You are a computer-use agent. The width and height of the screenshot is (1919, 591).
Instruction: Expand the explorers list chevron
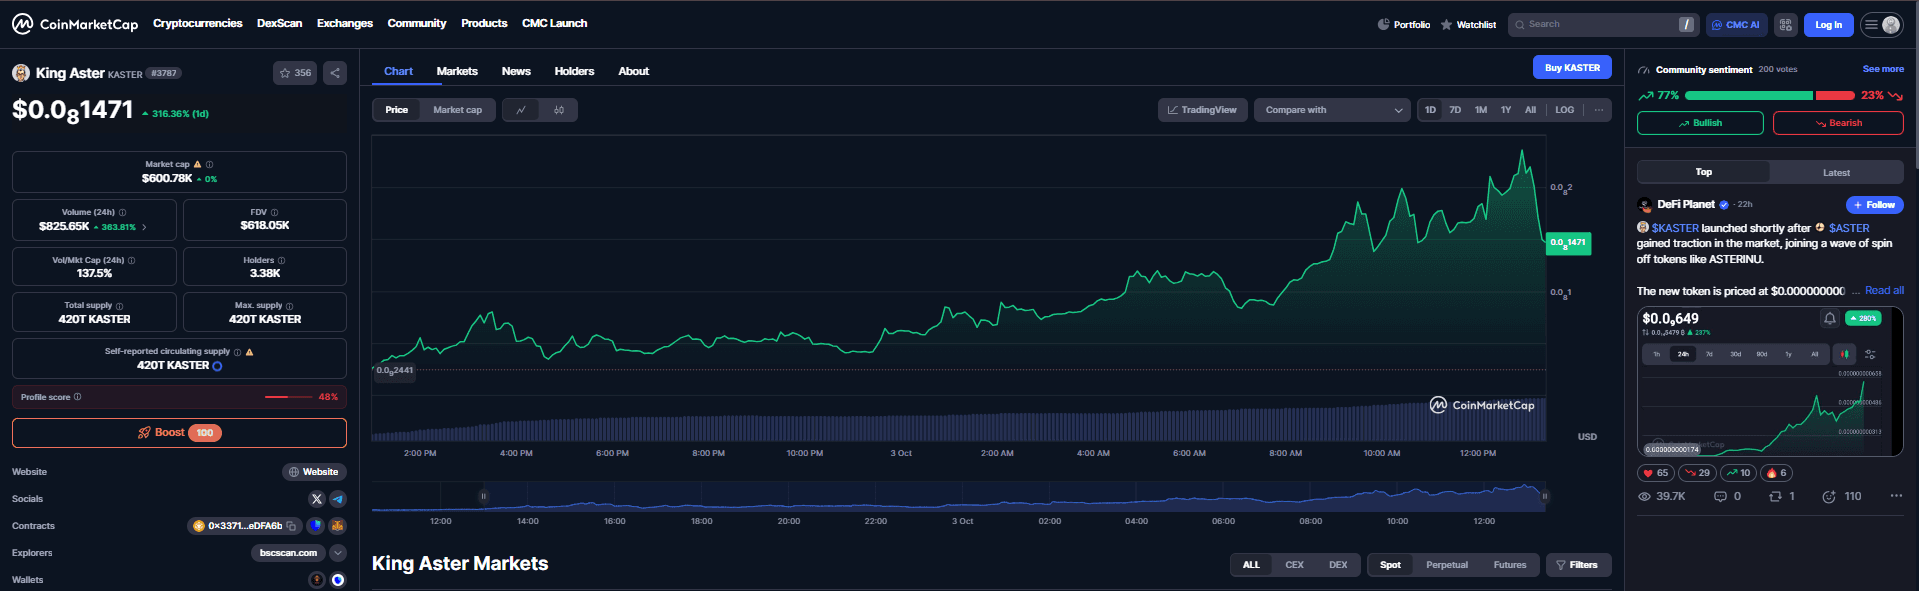coord(338,553)
